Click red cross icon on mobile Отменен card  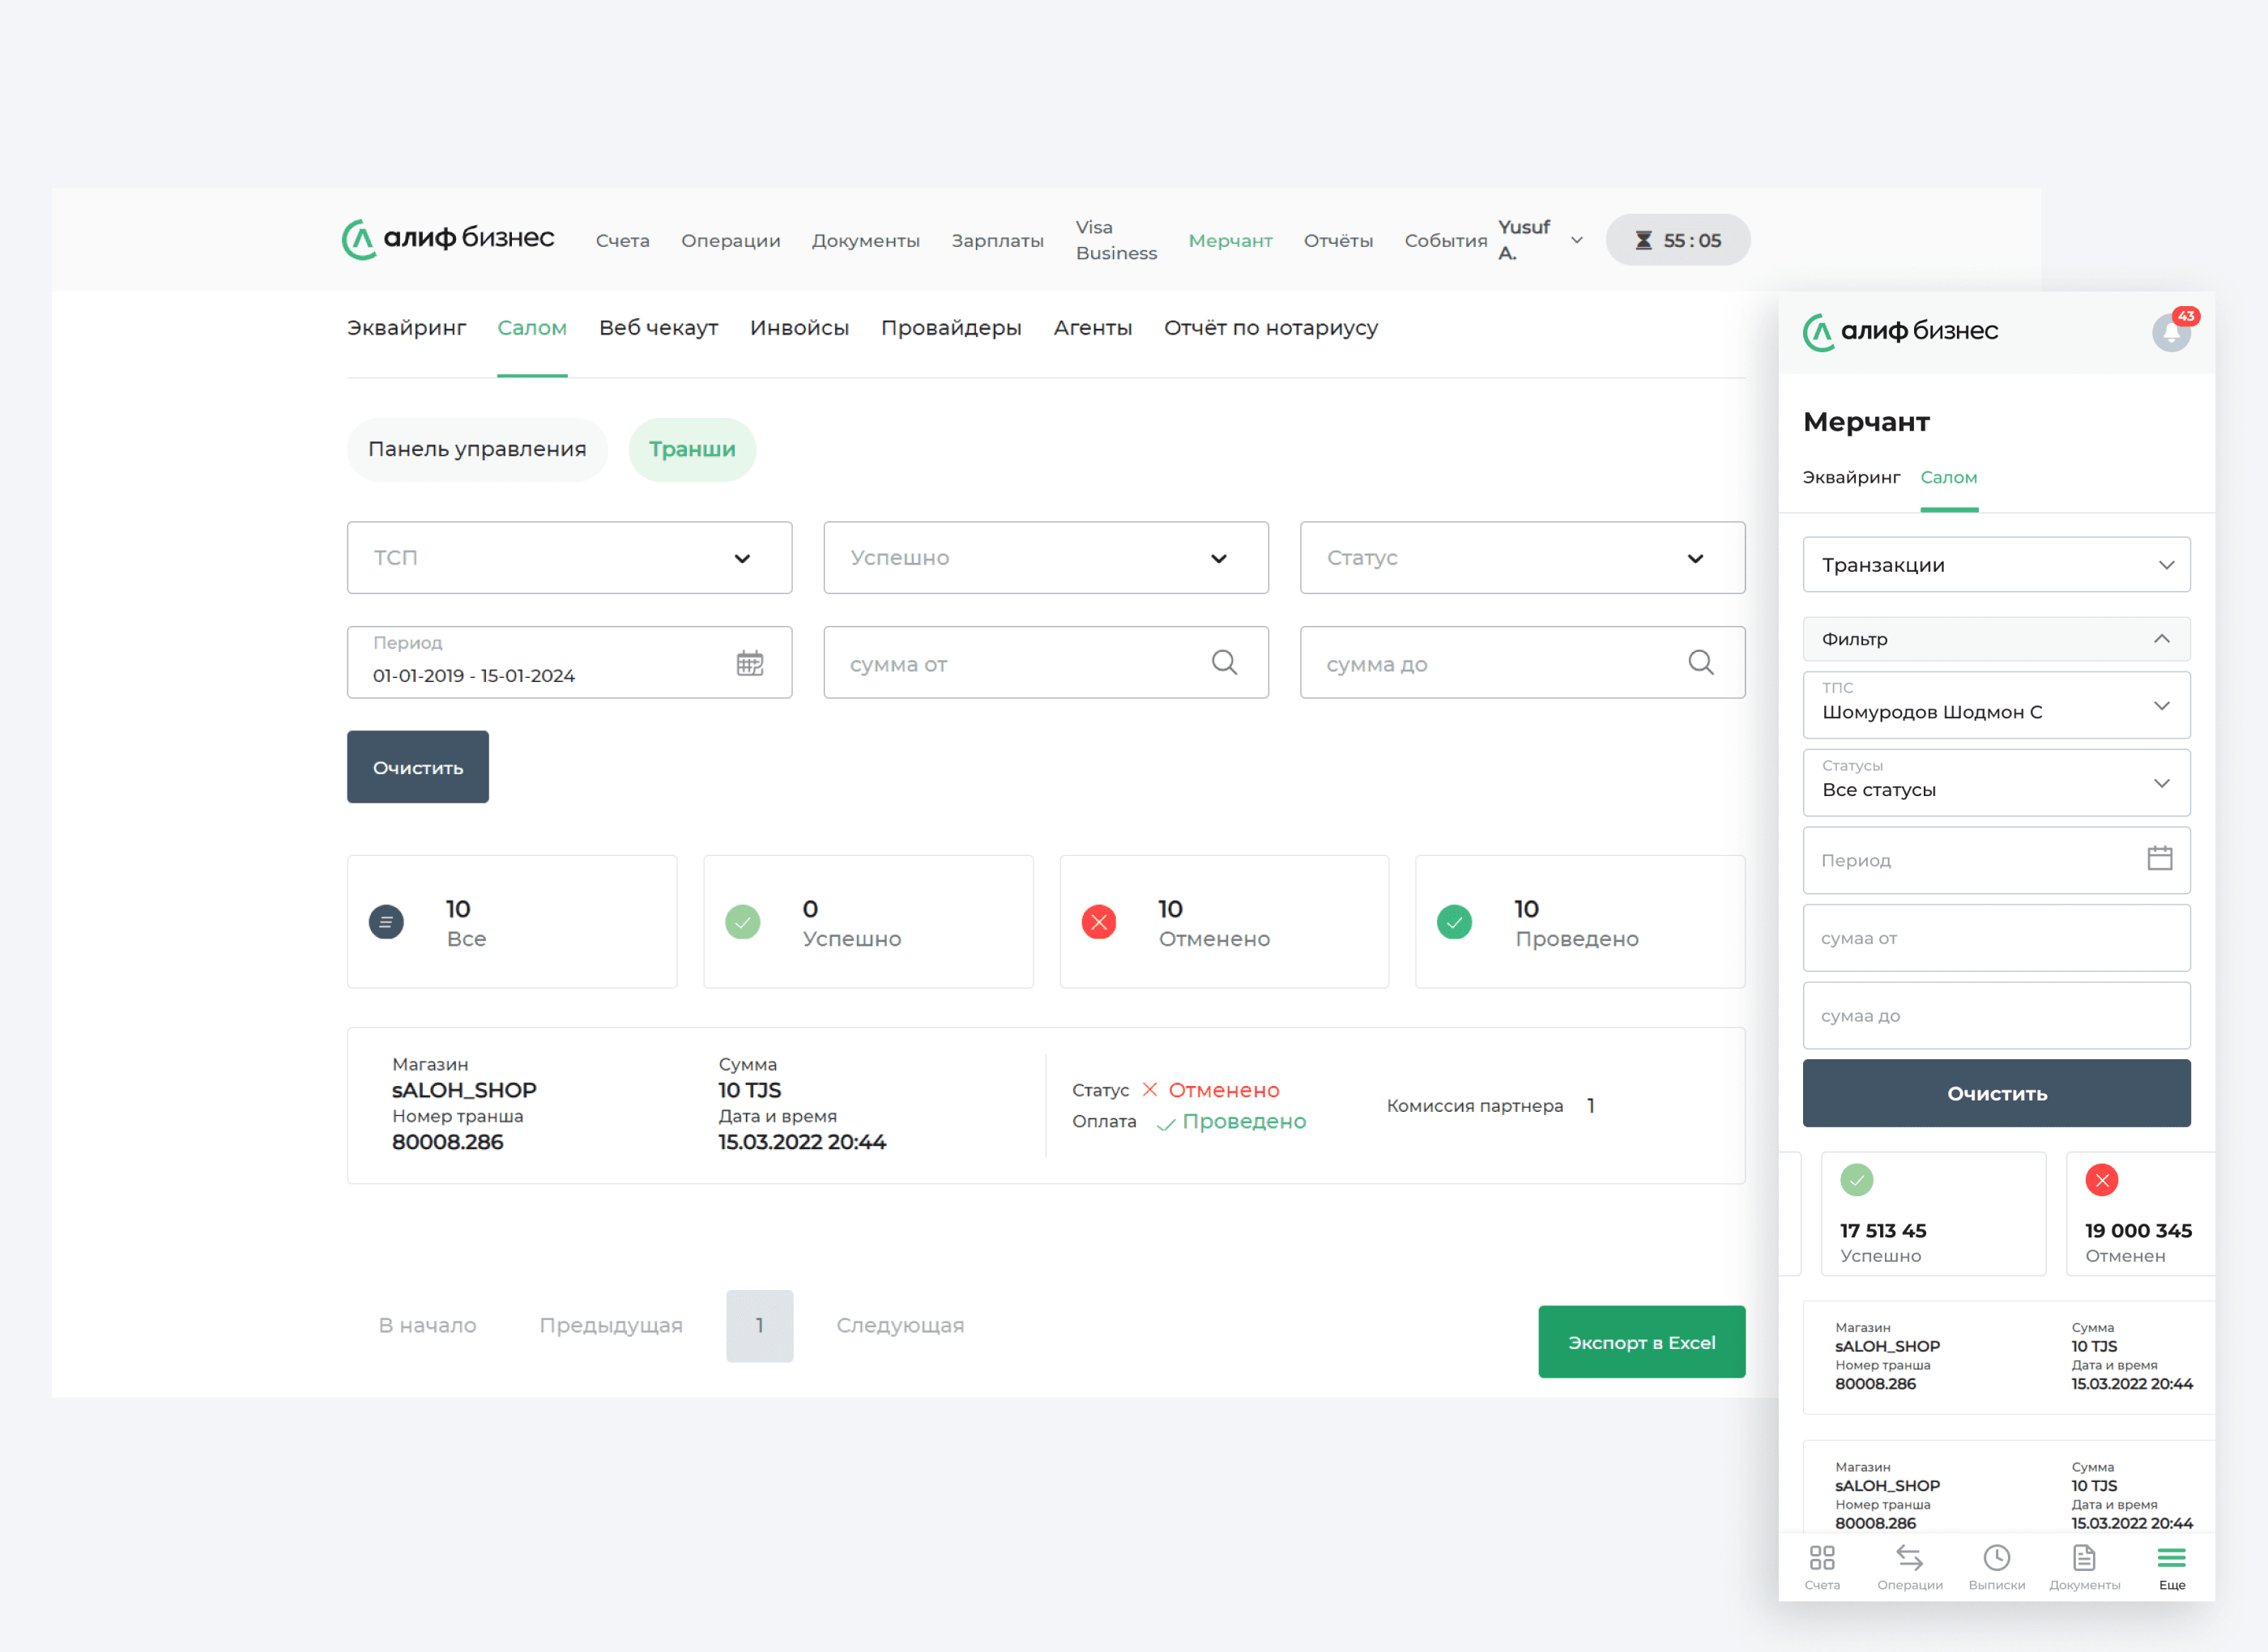click(2102, 1180)
